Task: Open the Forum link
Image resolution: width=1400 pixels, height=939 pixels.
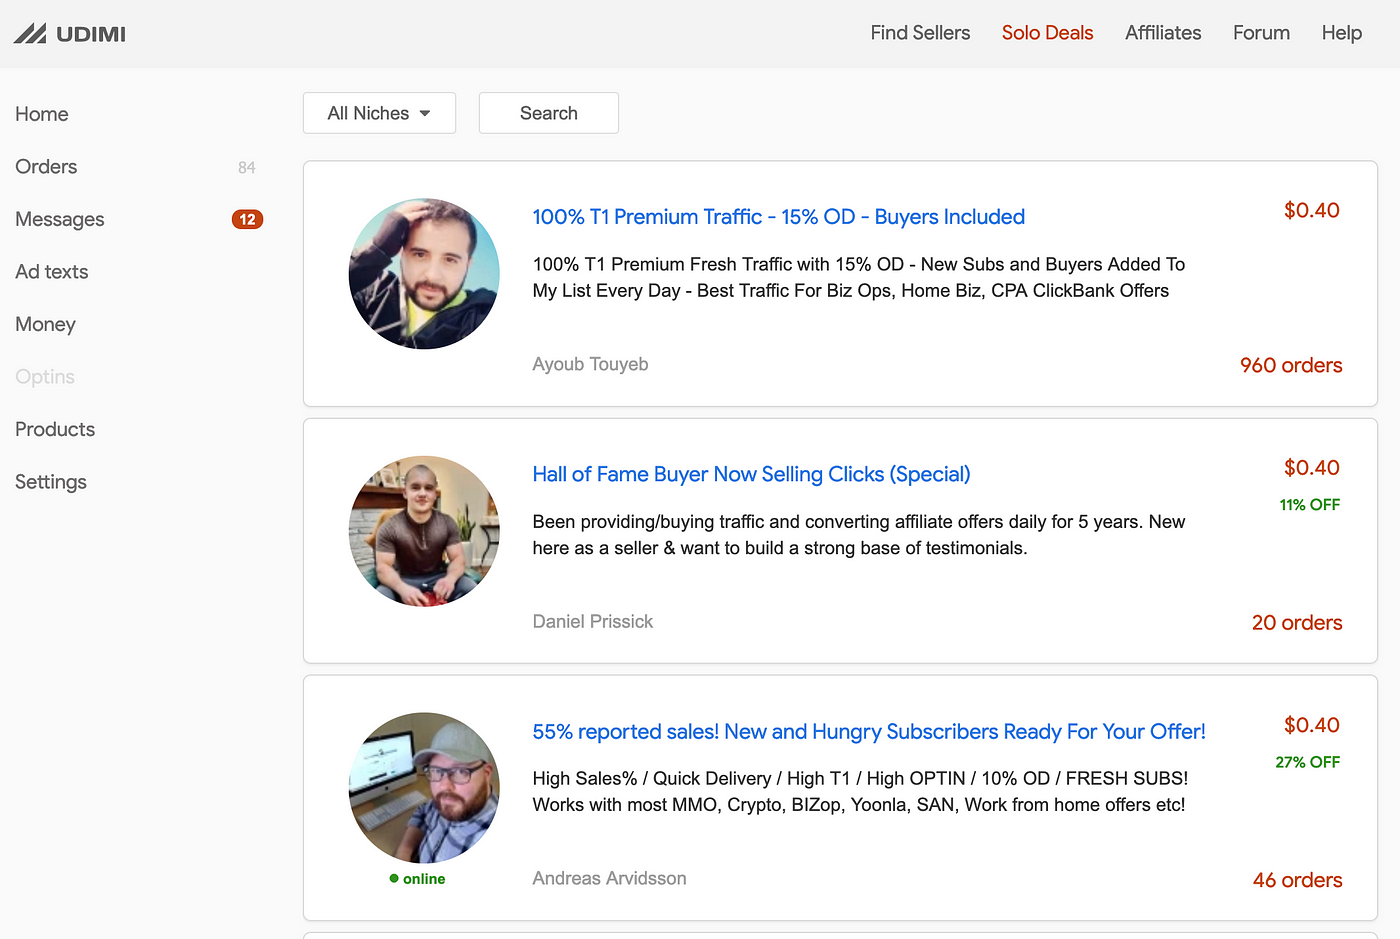Action: pos(1261,33)
